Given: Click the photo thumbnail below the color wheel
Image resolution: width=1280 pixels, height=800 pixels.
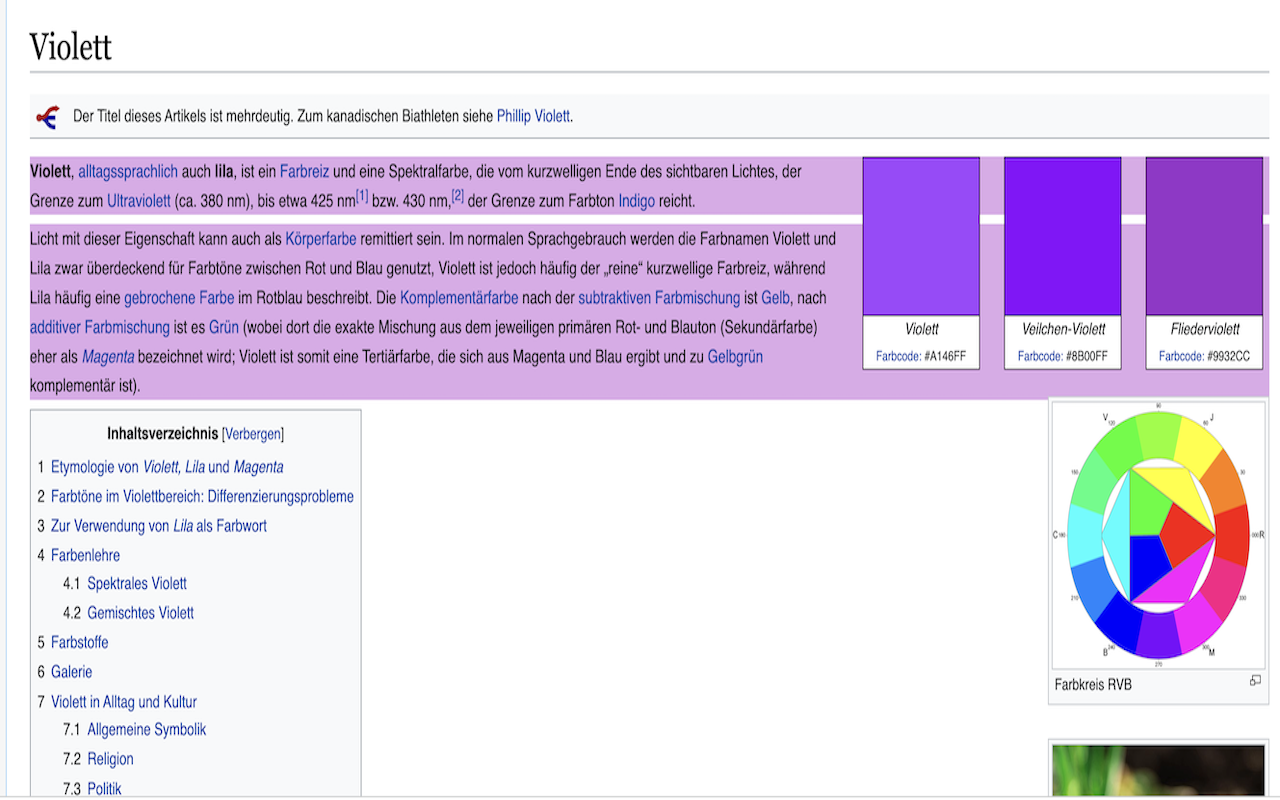Looking at the screenshot, I should click(1158, 770).
